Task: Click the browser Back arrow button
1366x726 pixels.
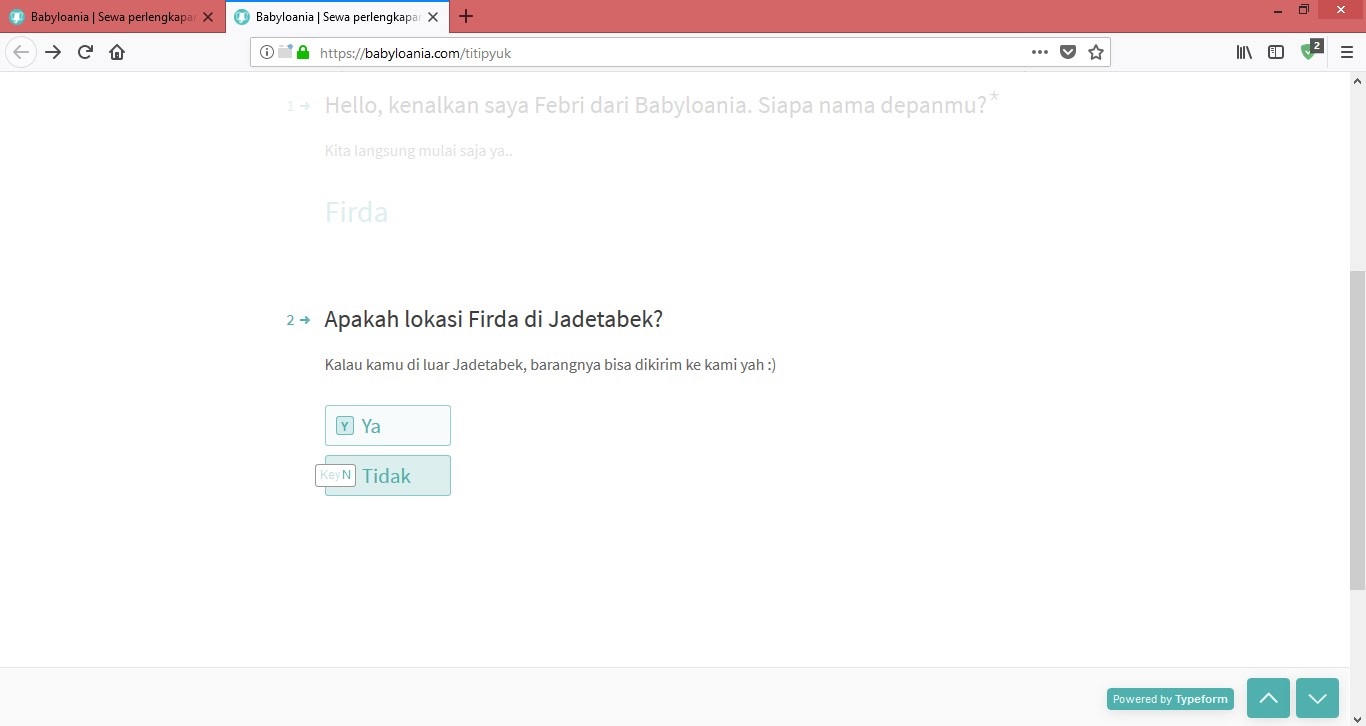Action: [x=21, y=52]
